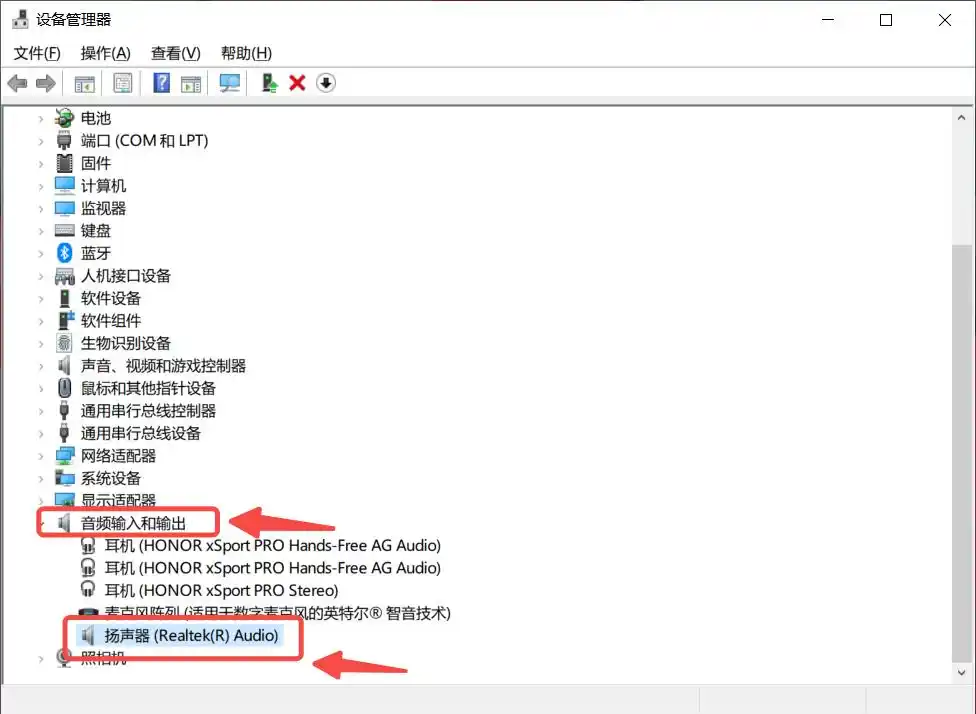The width and height of the screenshot is (976, 714).
Task: Click the Scan for hardware changes monitor icon
Action: (x=230, y=83)
